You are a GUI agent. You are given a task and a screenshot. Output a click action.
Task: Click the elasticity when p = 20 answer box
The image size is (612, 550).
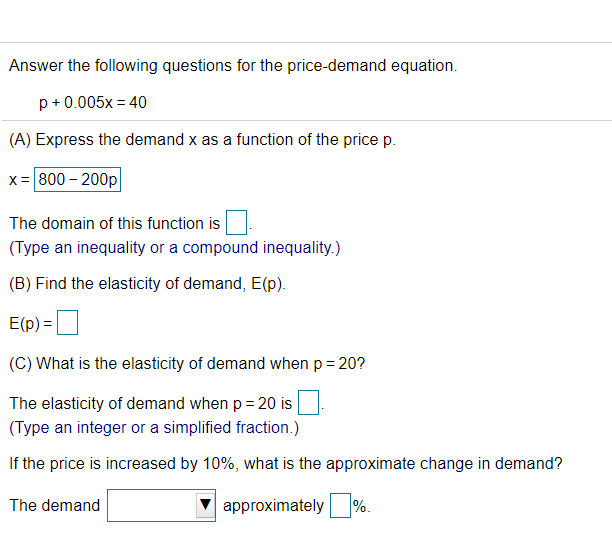tap(308, 404)
